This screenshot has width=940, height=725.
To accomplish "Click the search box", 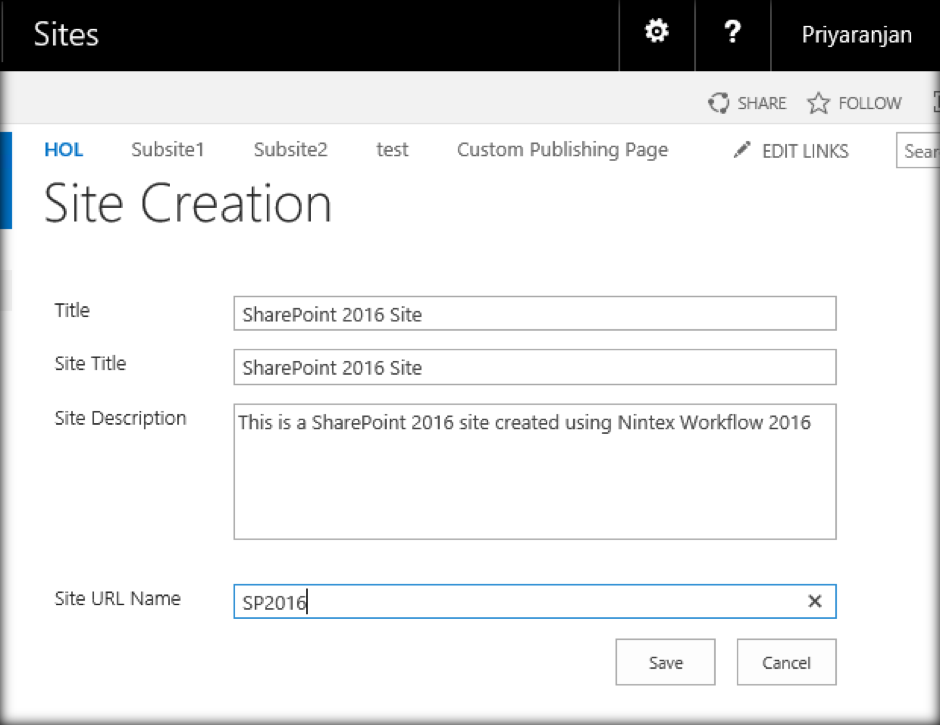I will coord(920,151).
